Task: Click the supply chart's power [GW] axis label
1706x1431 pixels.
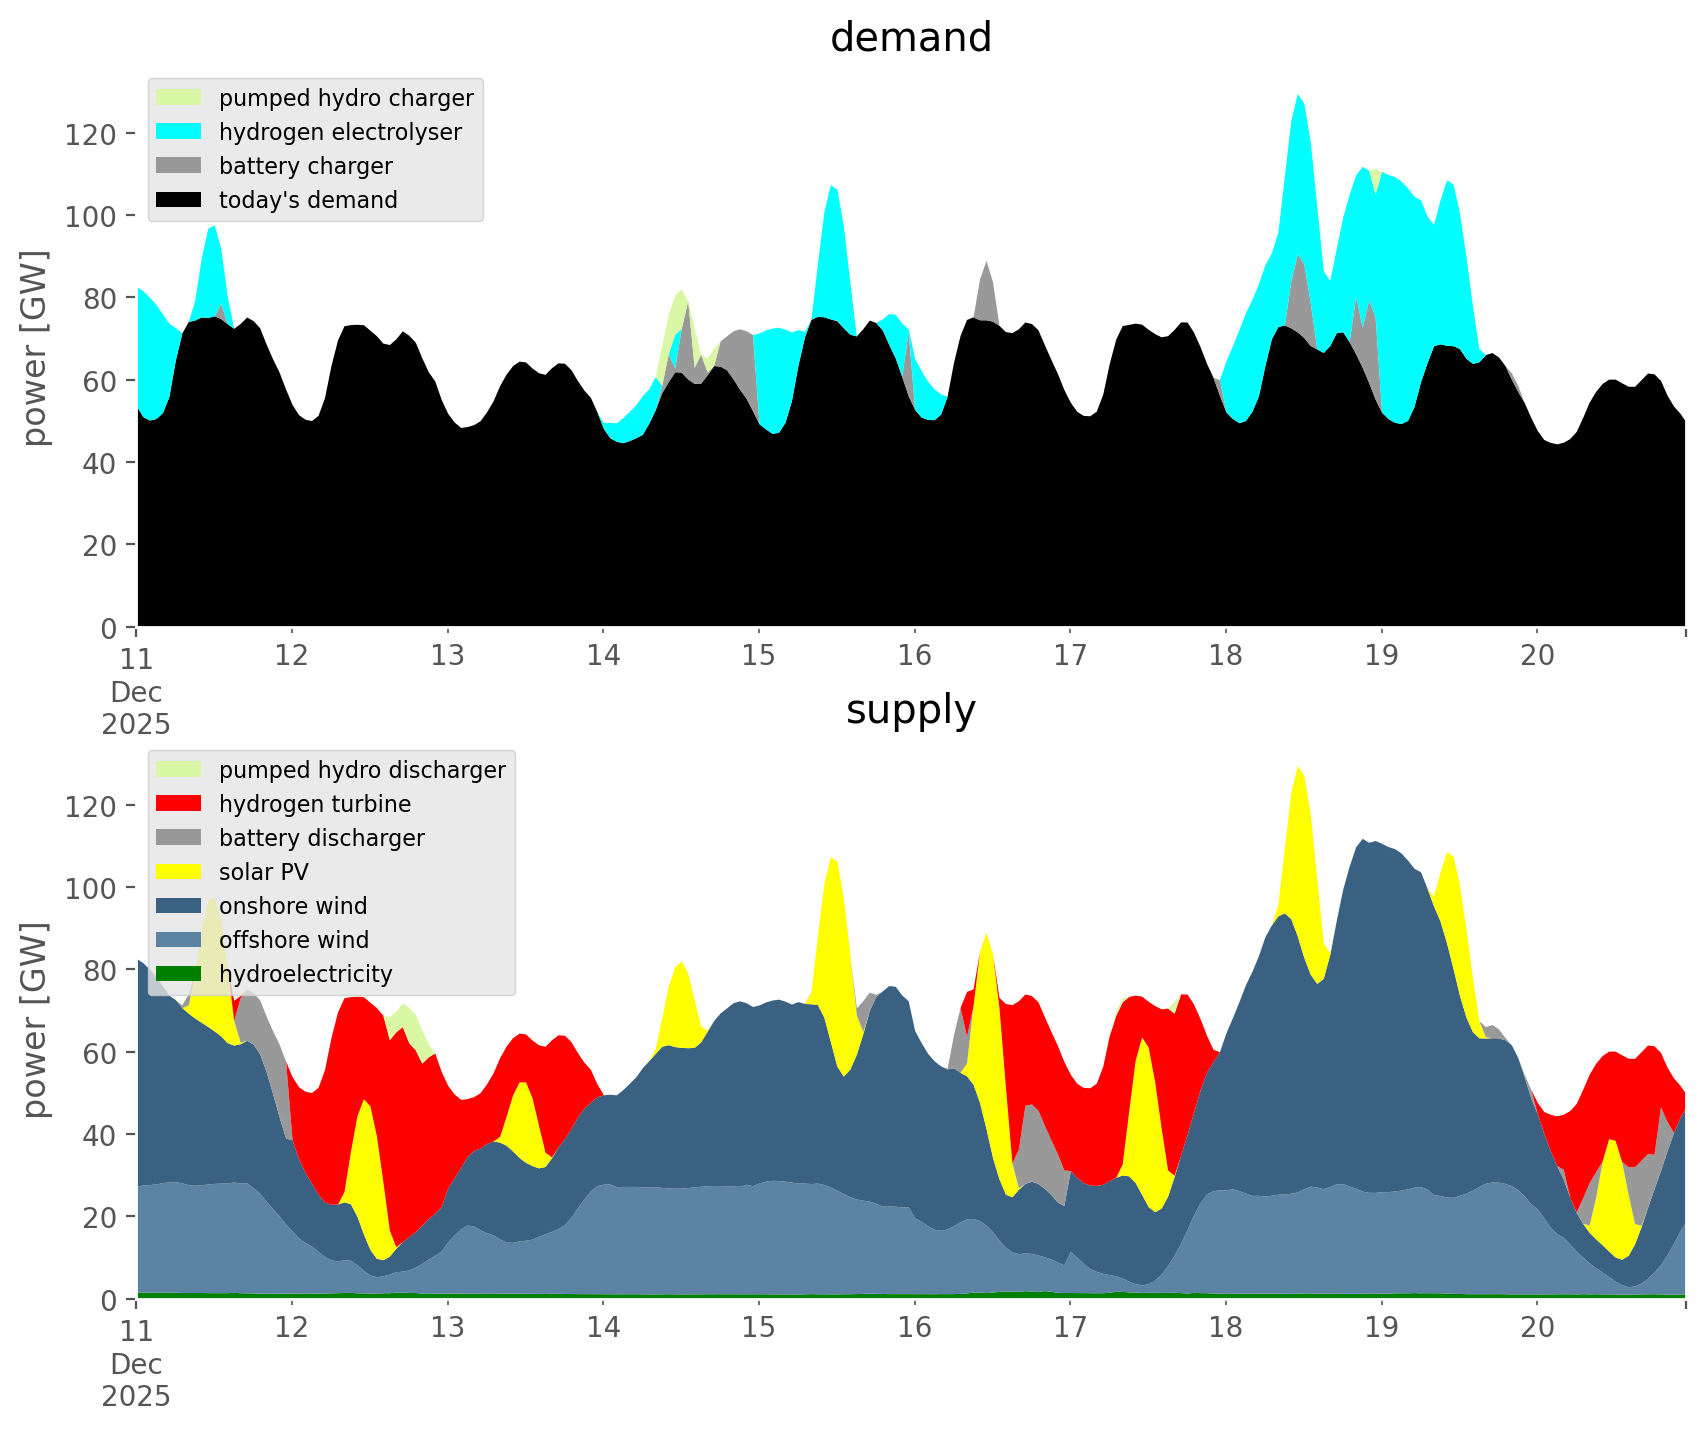Action: pyautogui.click(x=35, y=1020)
